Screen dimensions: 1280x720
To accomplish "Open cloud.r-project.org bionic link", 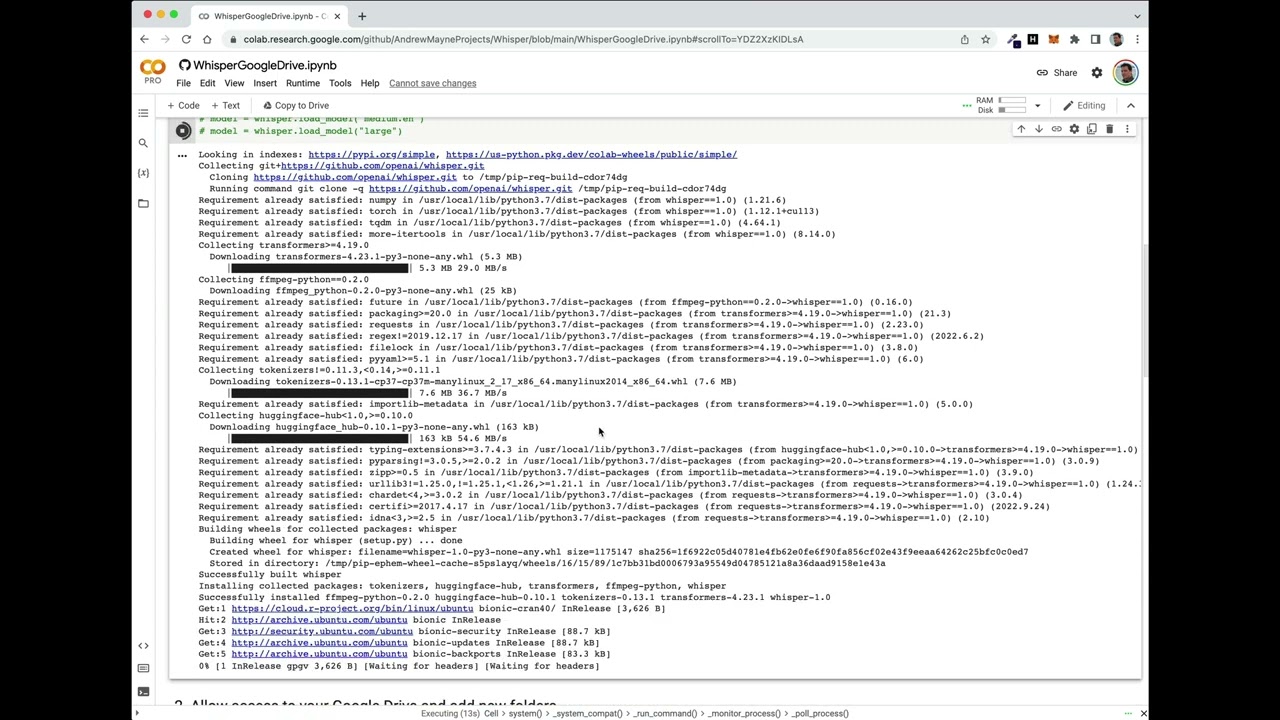I will coord(352,608).
